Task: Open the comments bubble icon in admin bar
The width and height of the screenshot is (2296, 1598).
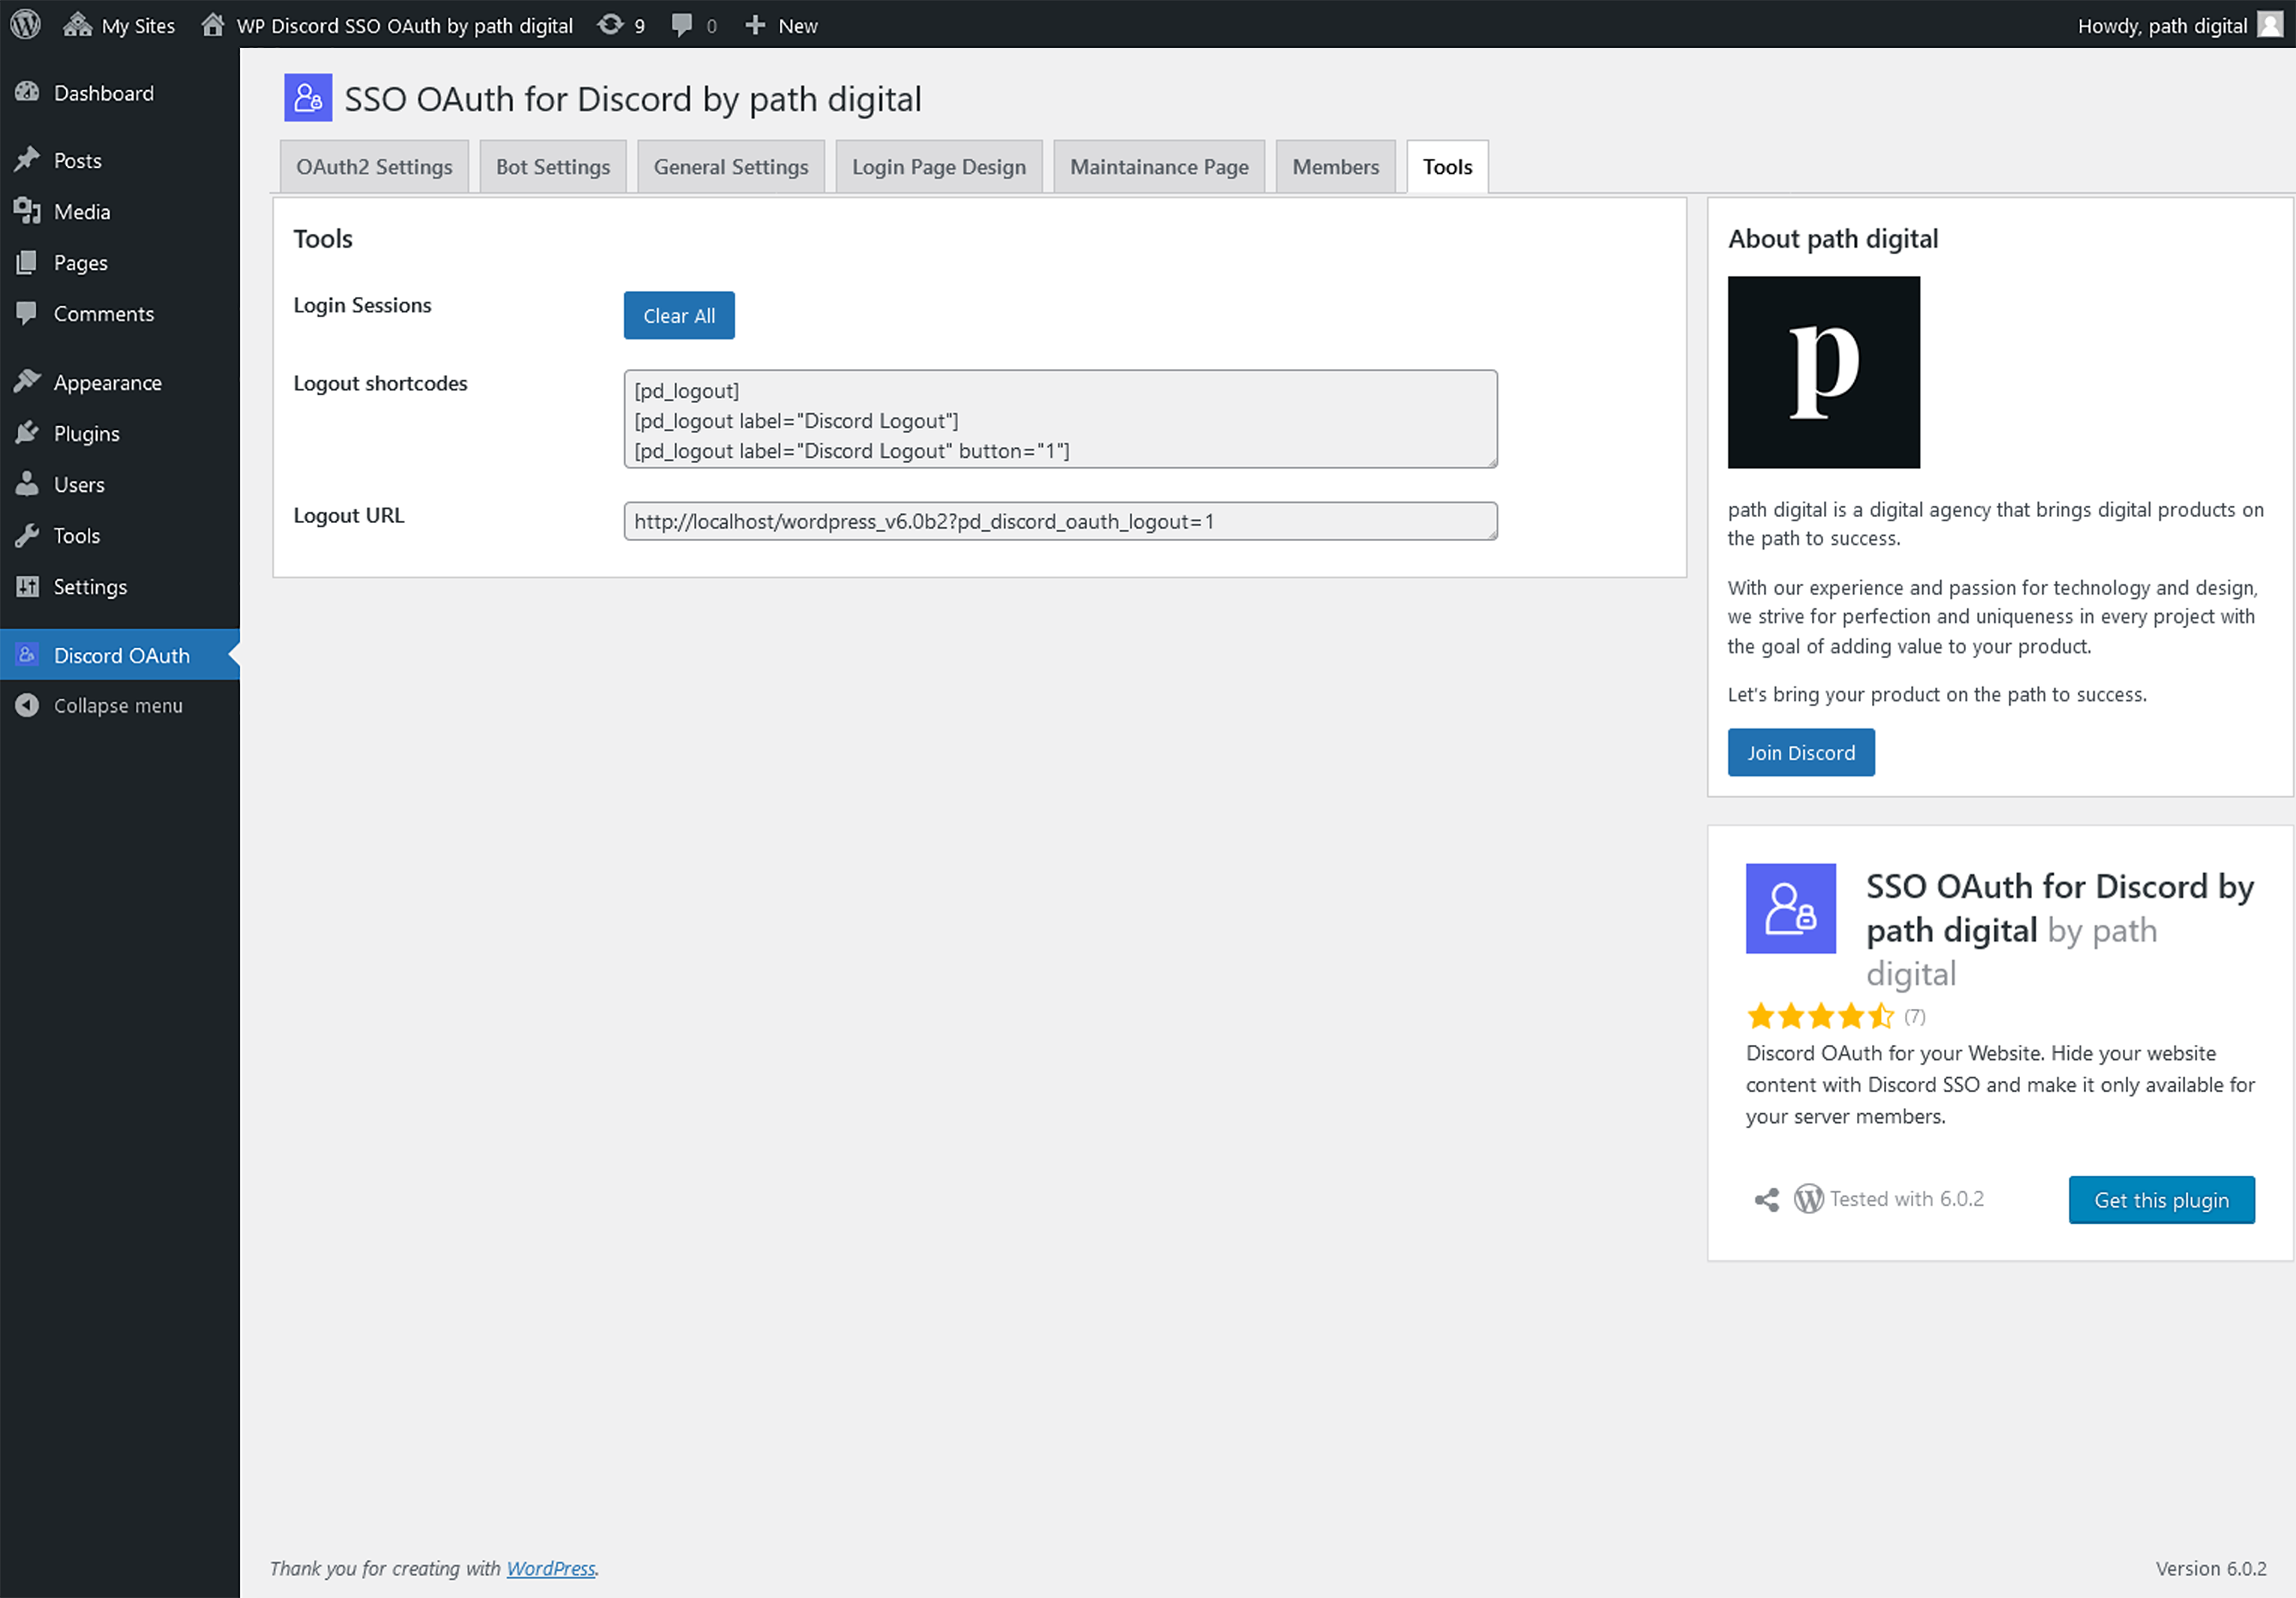Action: [682, 25]
